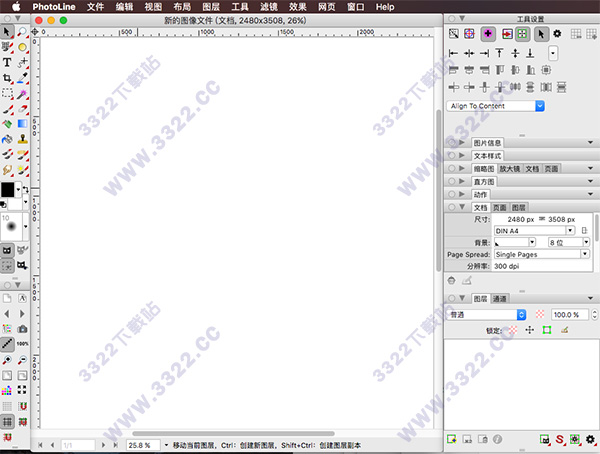Click the 25.8 % zoom field
The image size is (600, 454).
pos(142,446)
